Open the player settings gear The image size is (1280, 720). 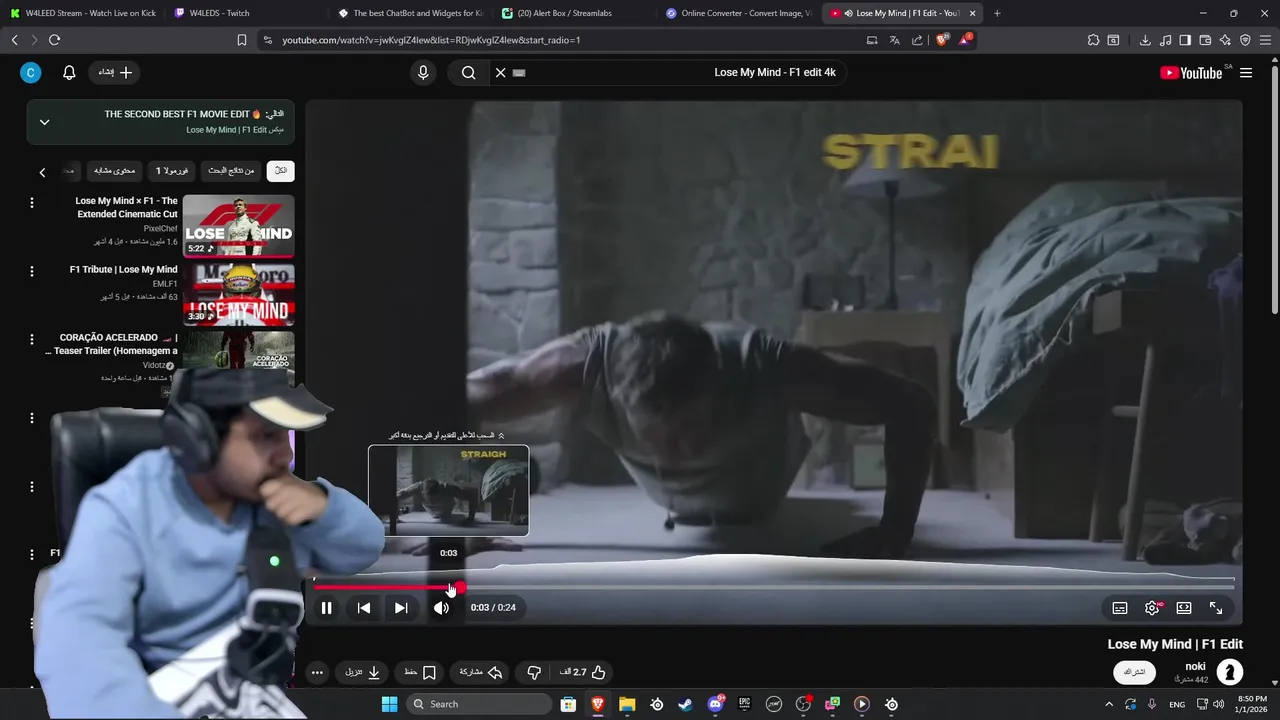coord(1152,608)
